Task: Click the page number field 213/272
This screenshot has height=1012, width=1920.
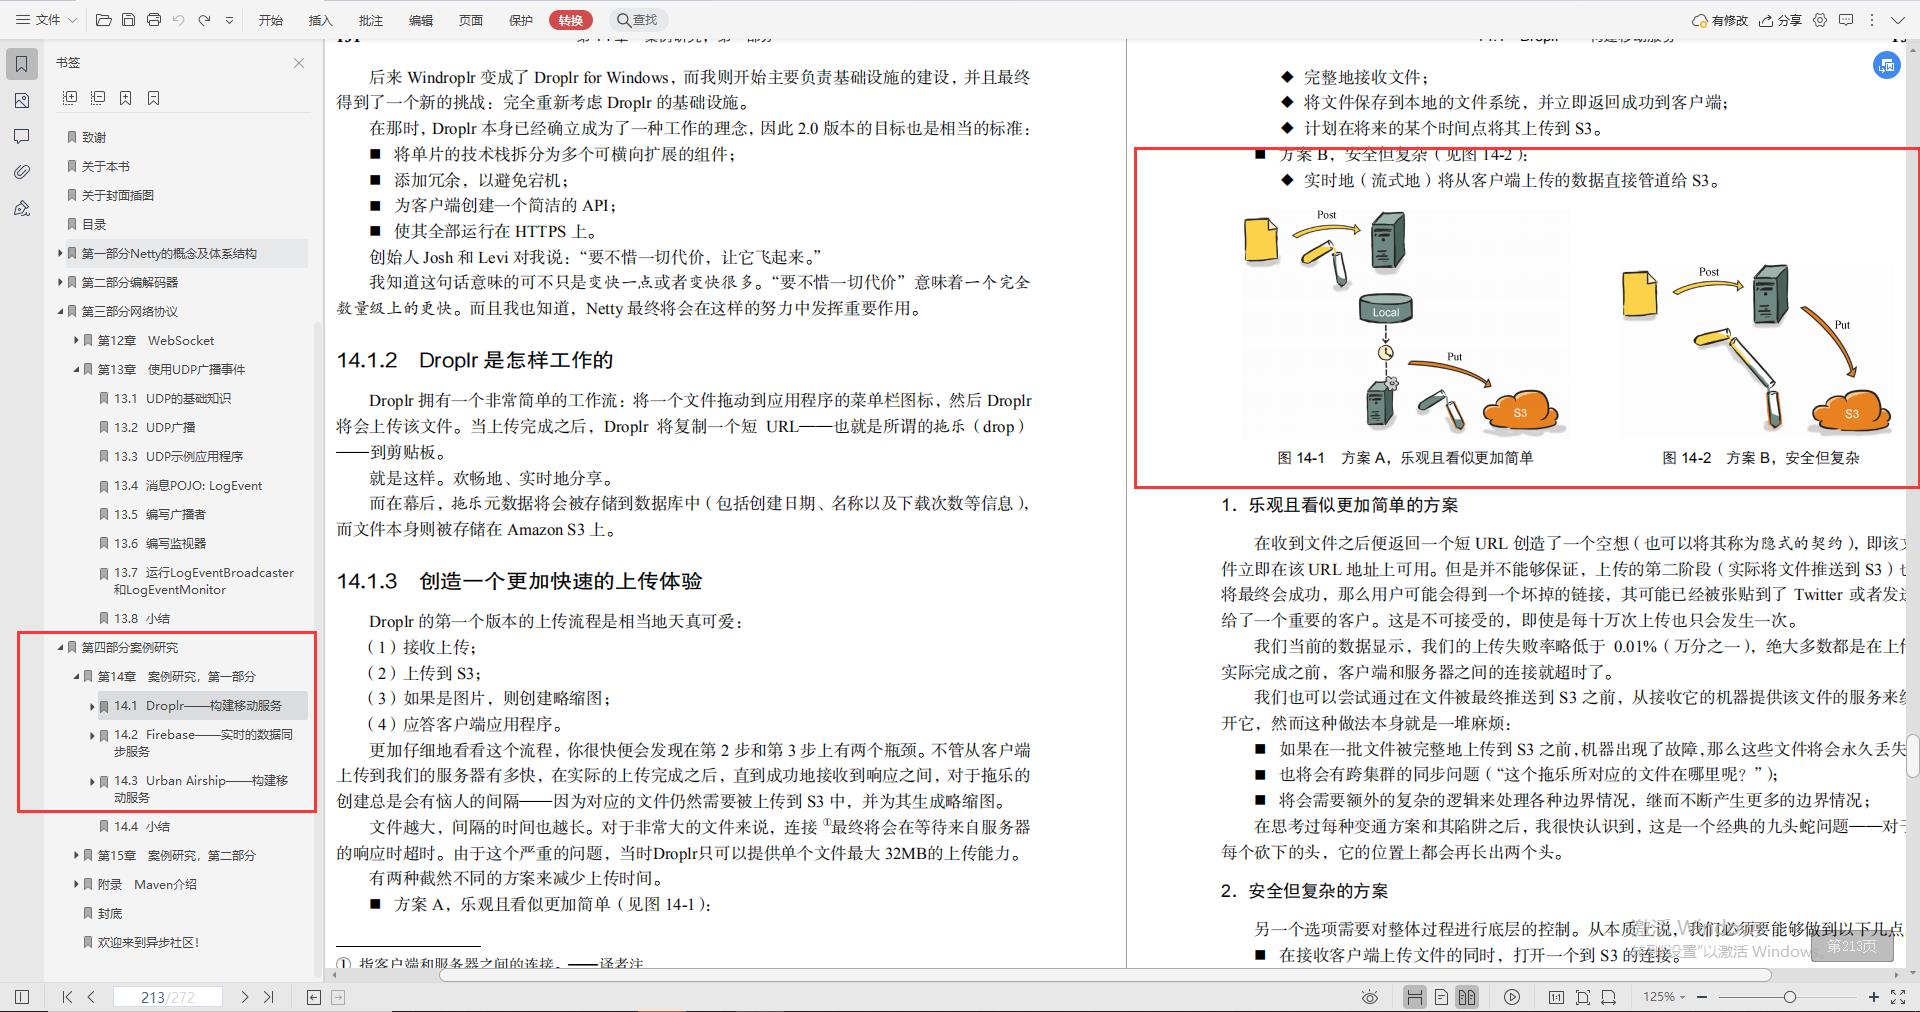Action: (x=168, y=997)
